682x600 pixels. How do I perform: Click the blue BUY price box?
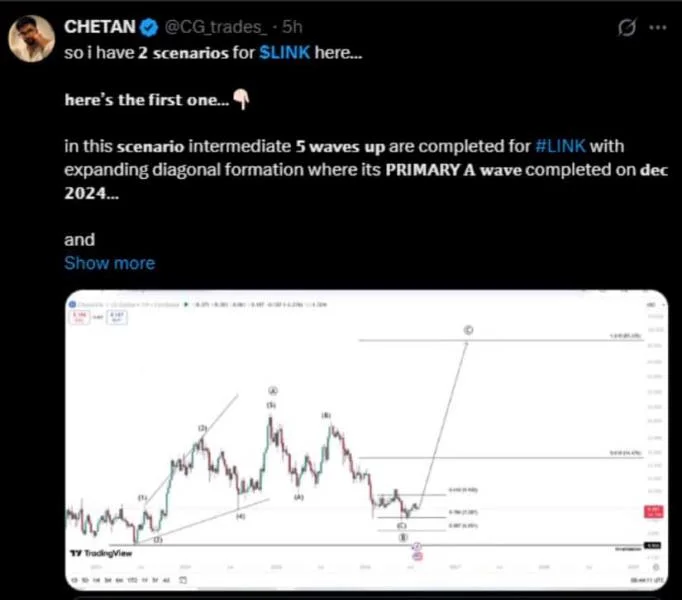click(x=117, y=317)
